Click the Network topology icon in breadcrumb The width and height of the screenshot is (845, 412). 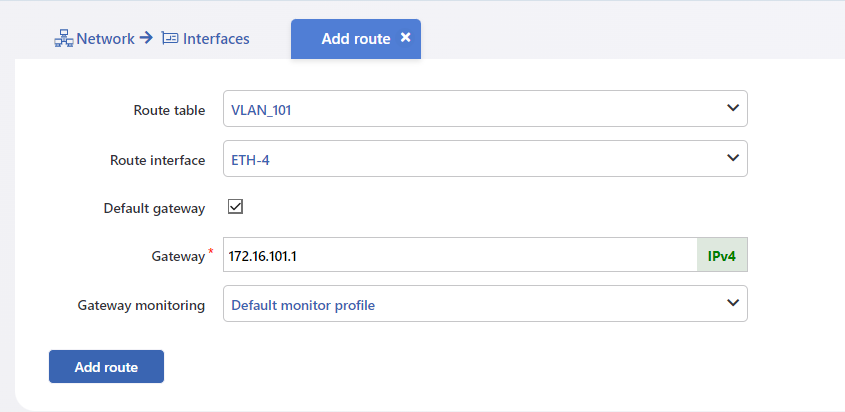click(64, 39)
